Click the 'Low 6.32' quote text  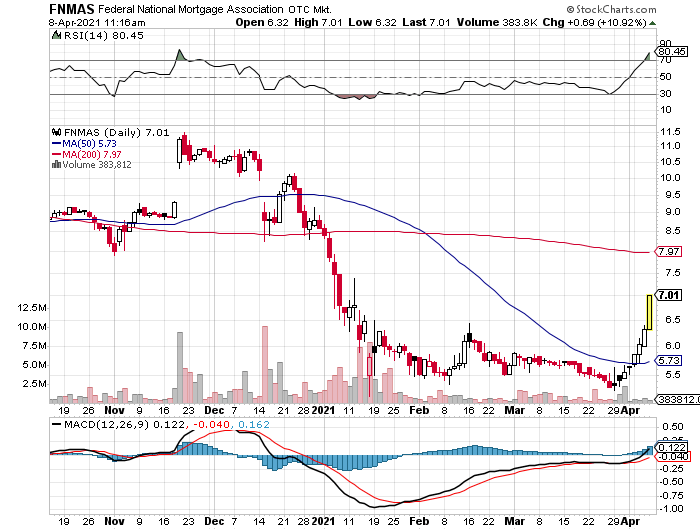[372, 22]
